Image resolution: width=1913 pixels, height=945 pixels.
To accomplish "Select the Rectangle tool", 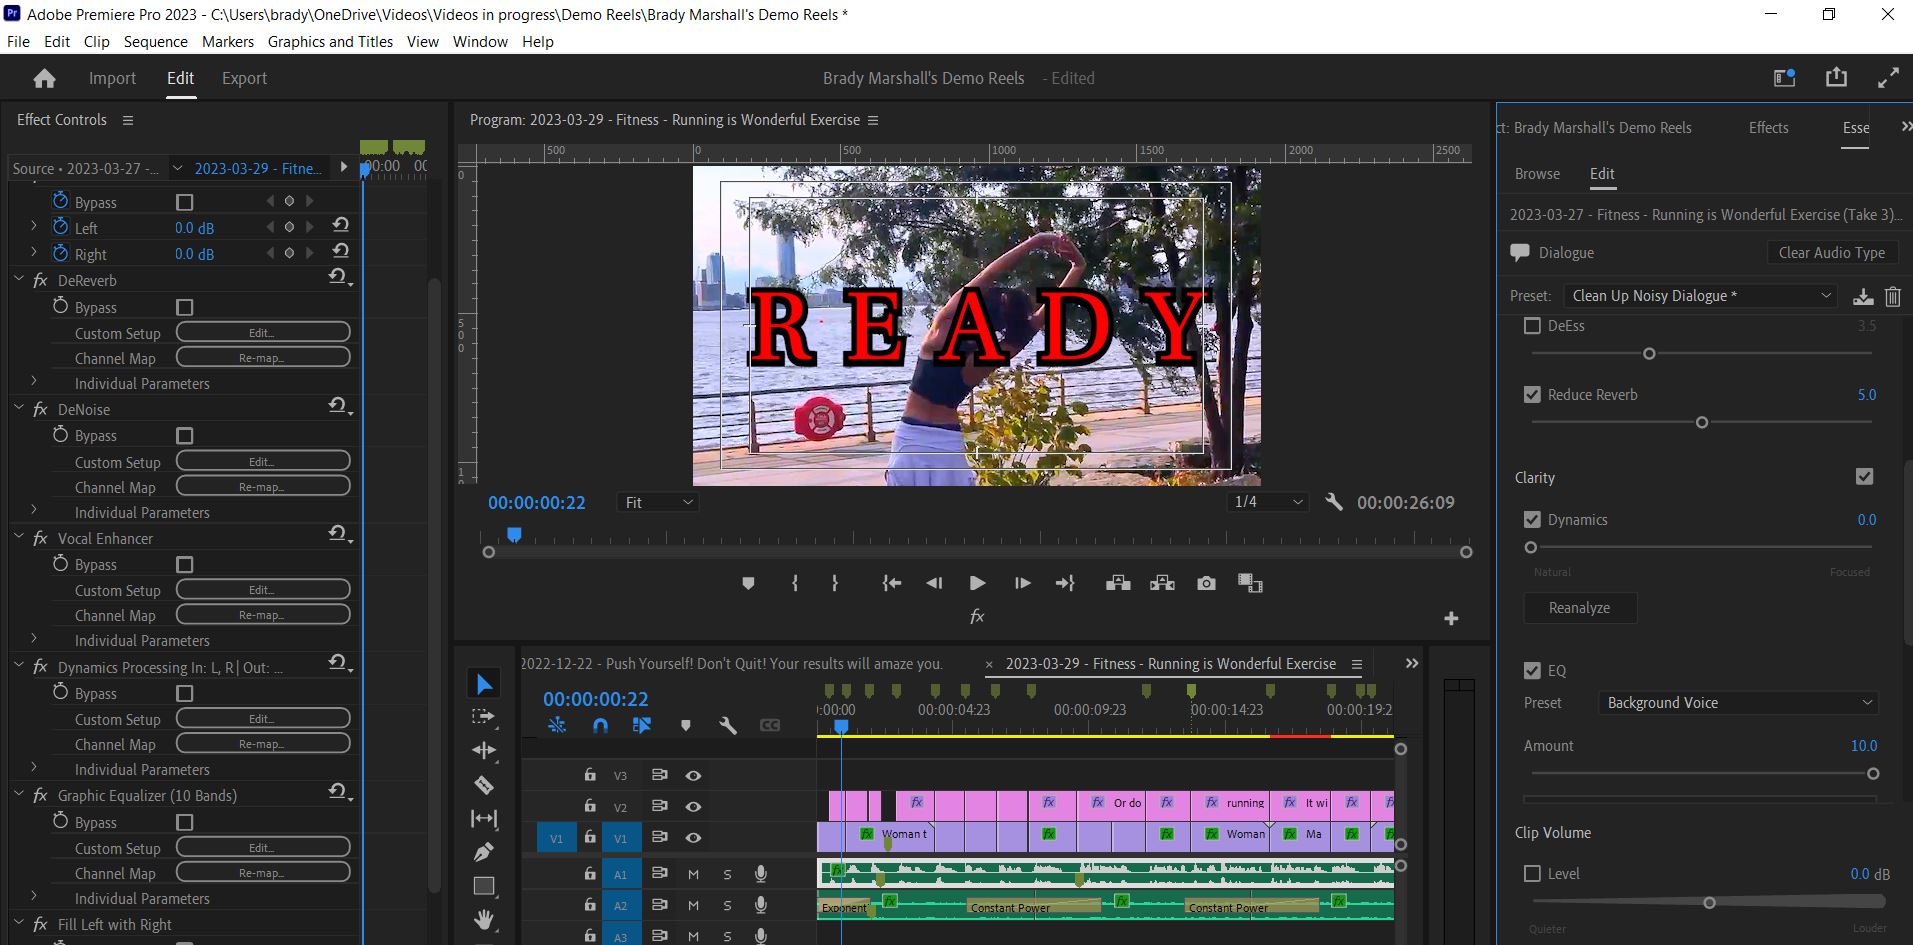I will click(x=484, y=886).
